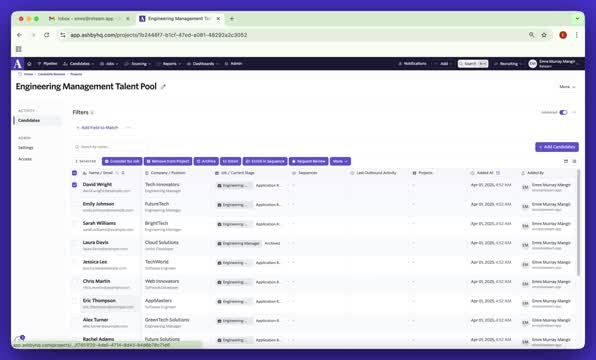Go to Pipeline in the navbar

tap(47, 64)
